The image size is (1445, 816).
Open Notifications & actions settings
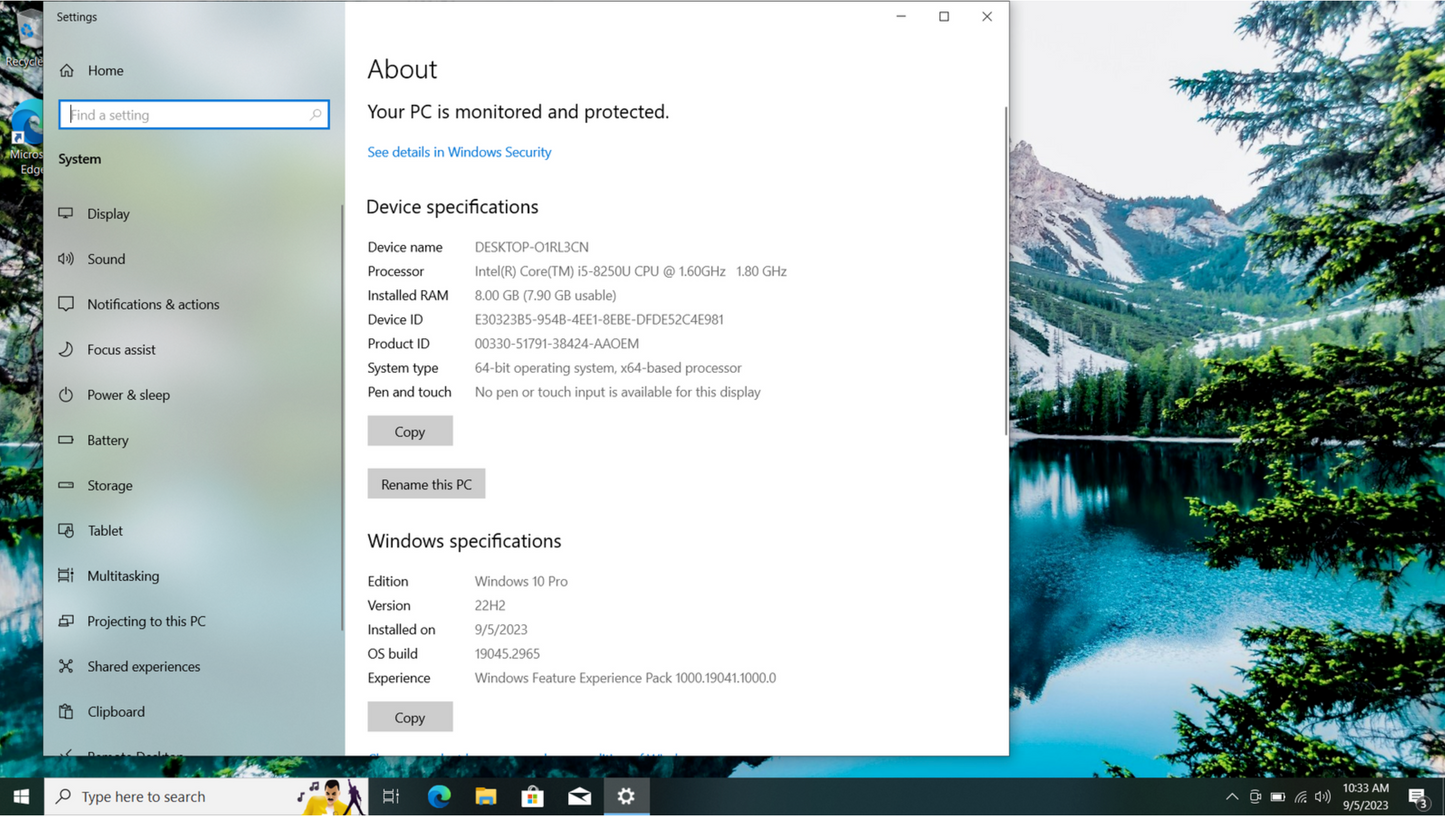pos(153,304)
